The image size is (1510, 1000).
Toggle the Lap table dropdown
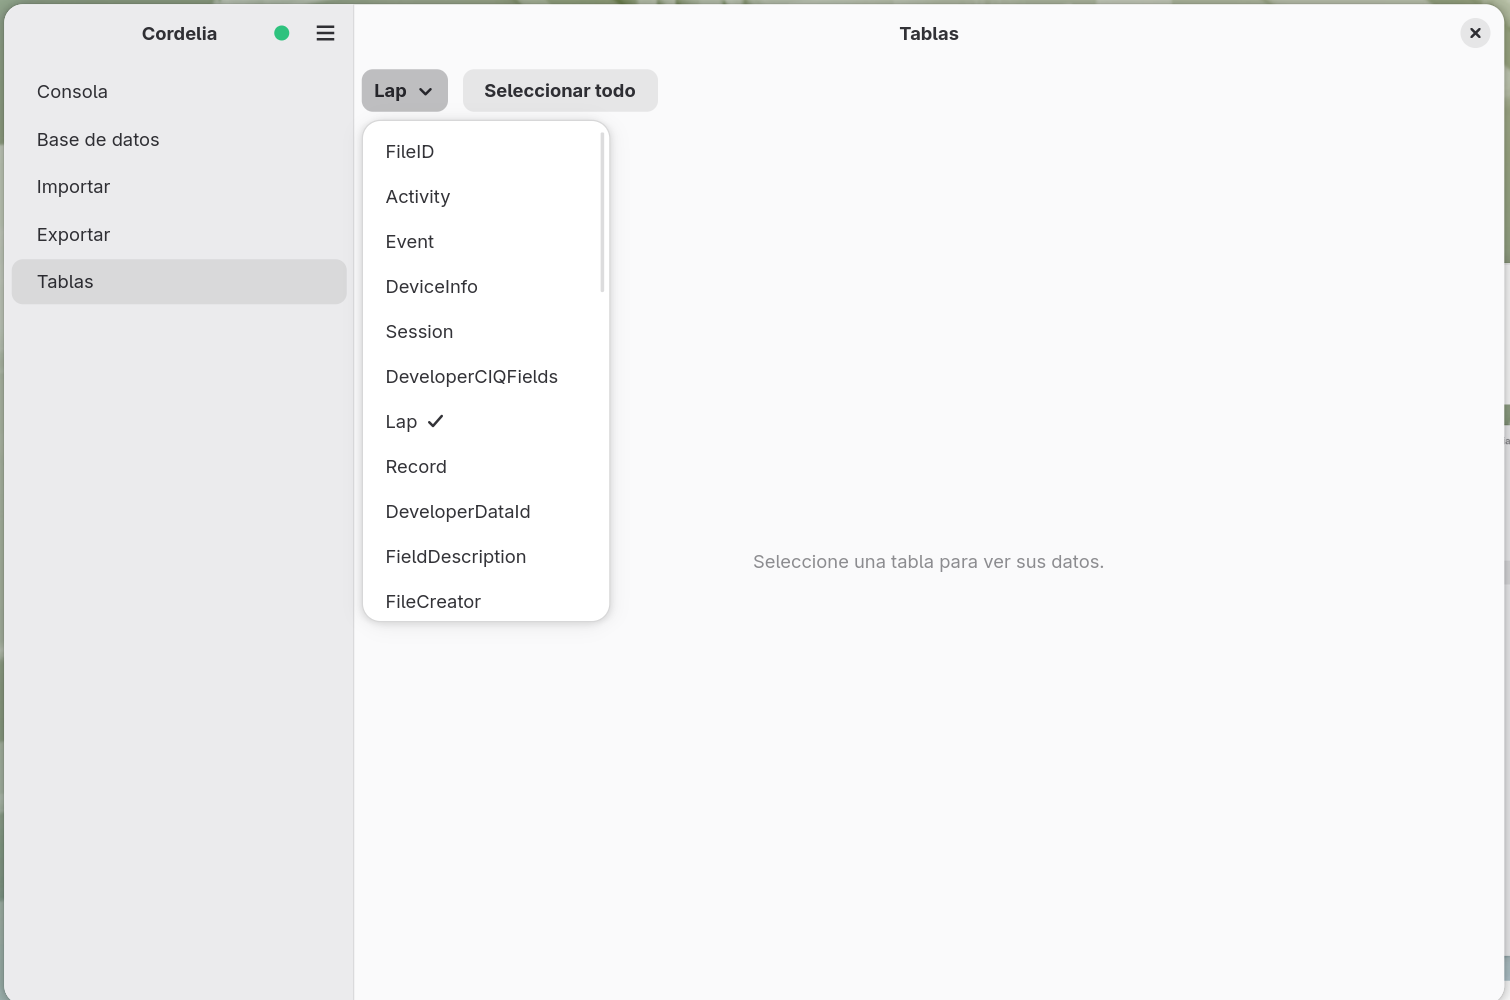coord(404,90)
